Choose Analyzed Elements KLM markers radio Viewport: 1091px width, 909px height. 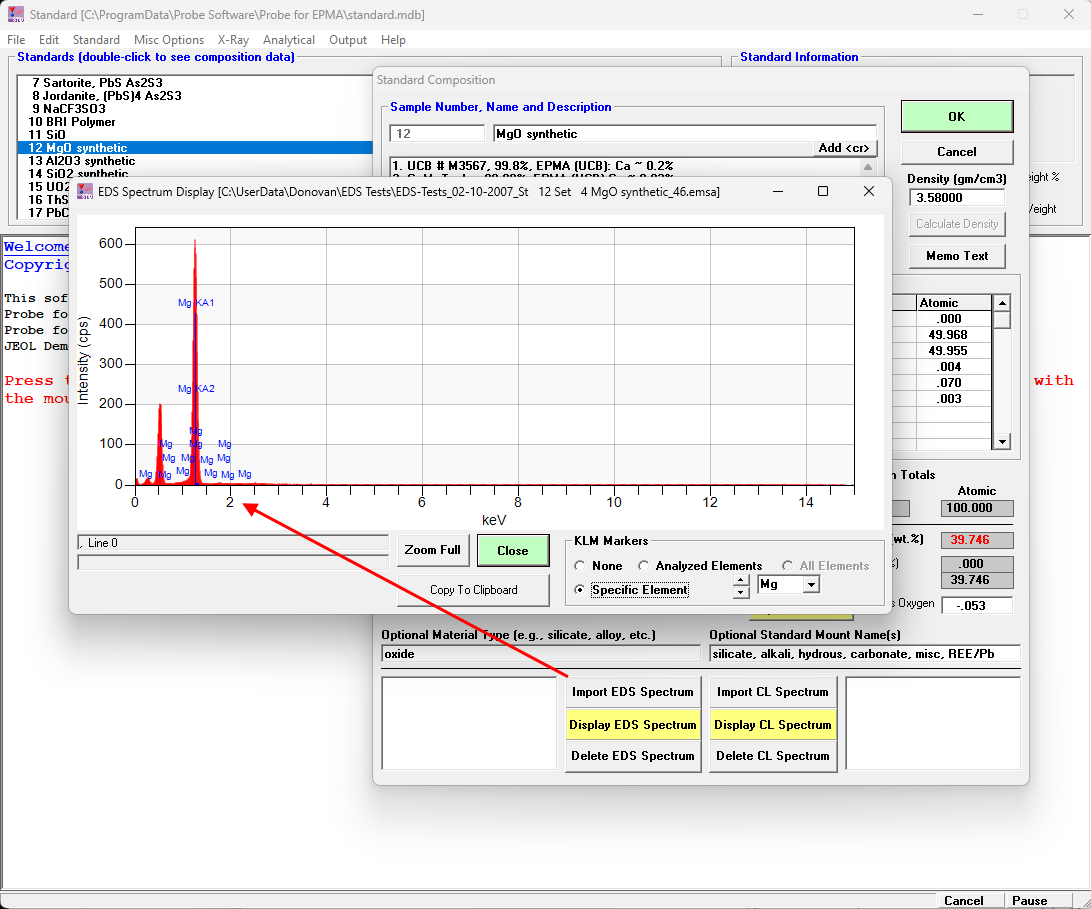pyautogui.click(x=645, y=566)
